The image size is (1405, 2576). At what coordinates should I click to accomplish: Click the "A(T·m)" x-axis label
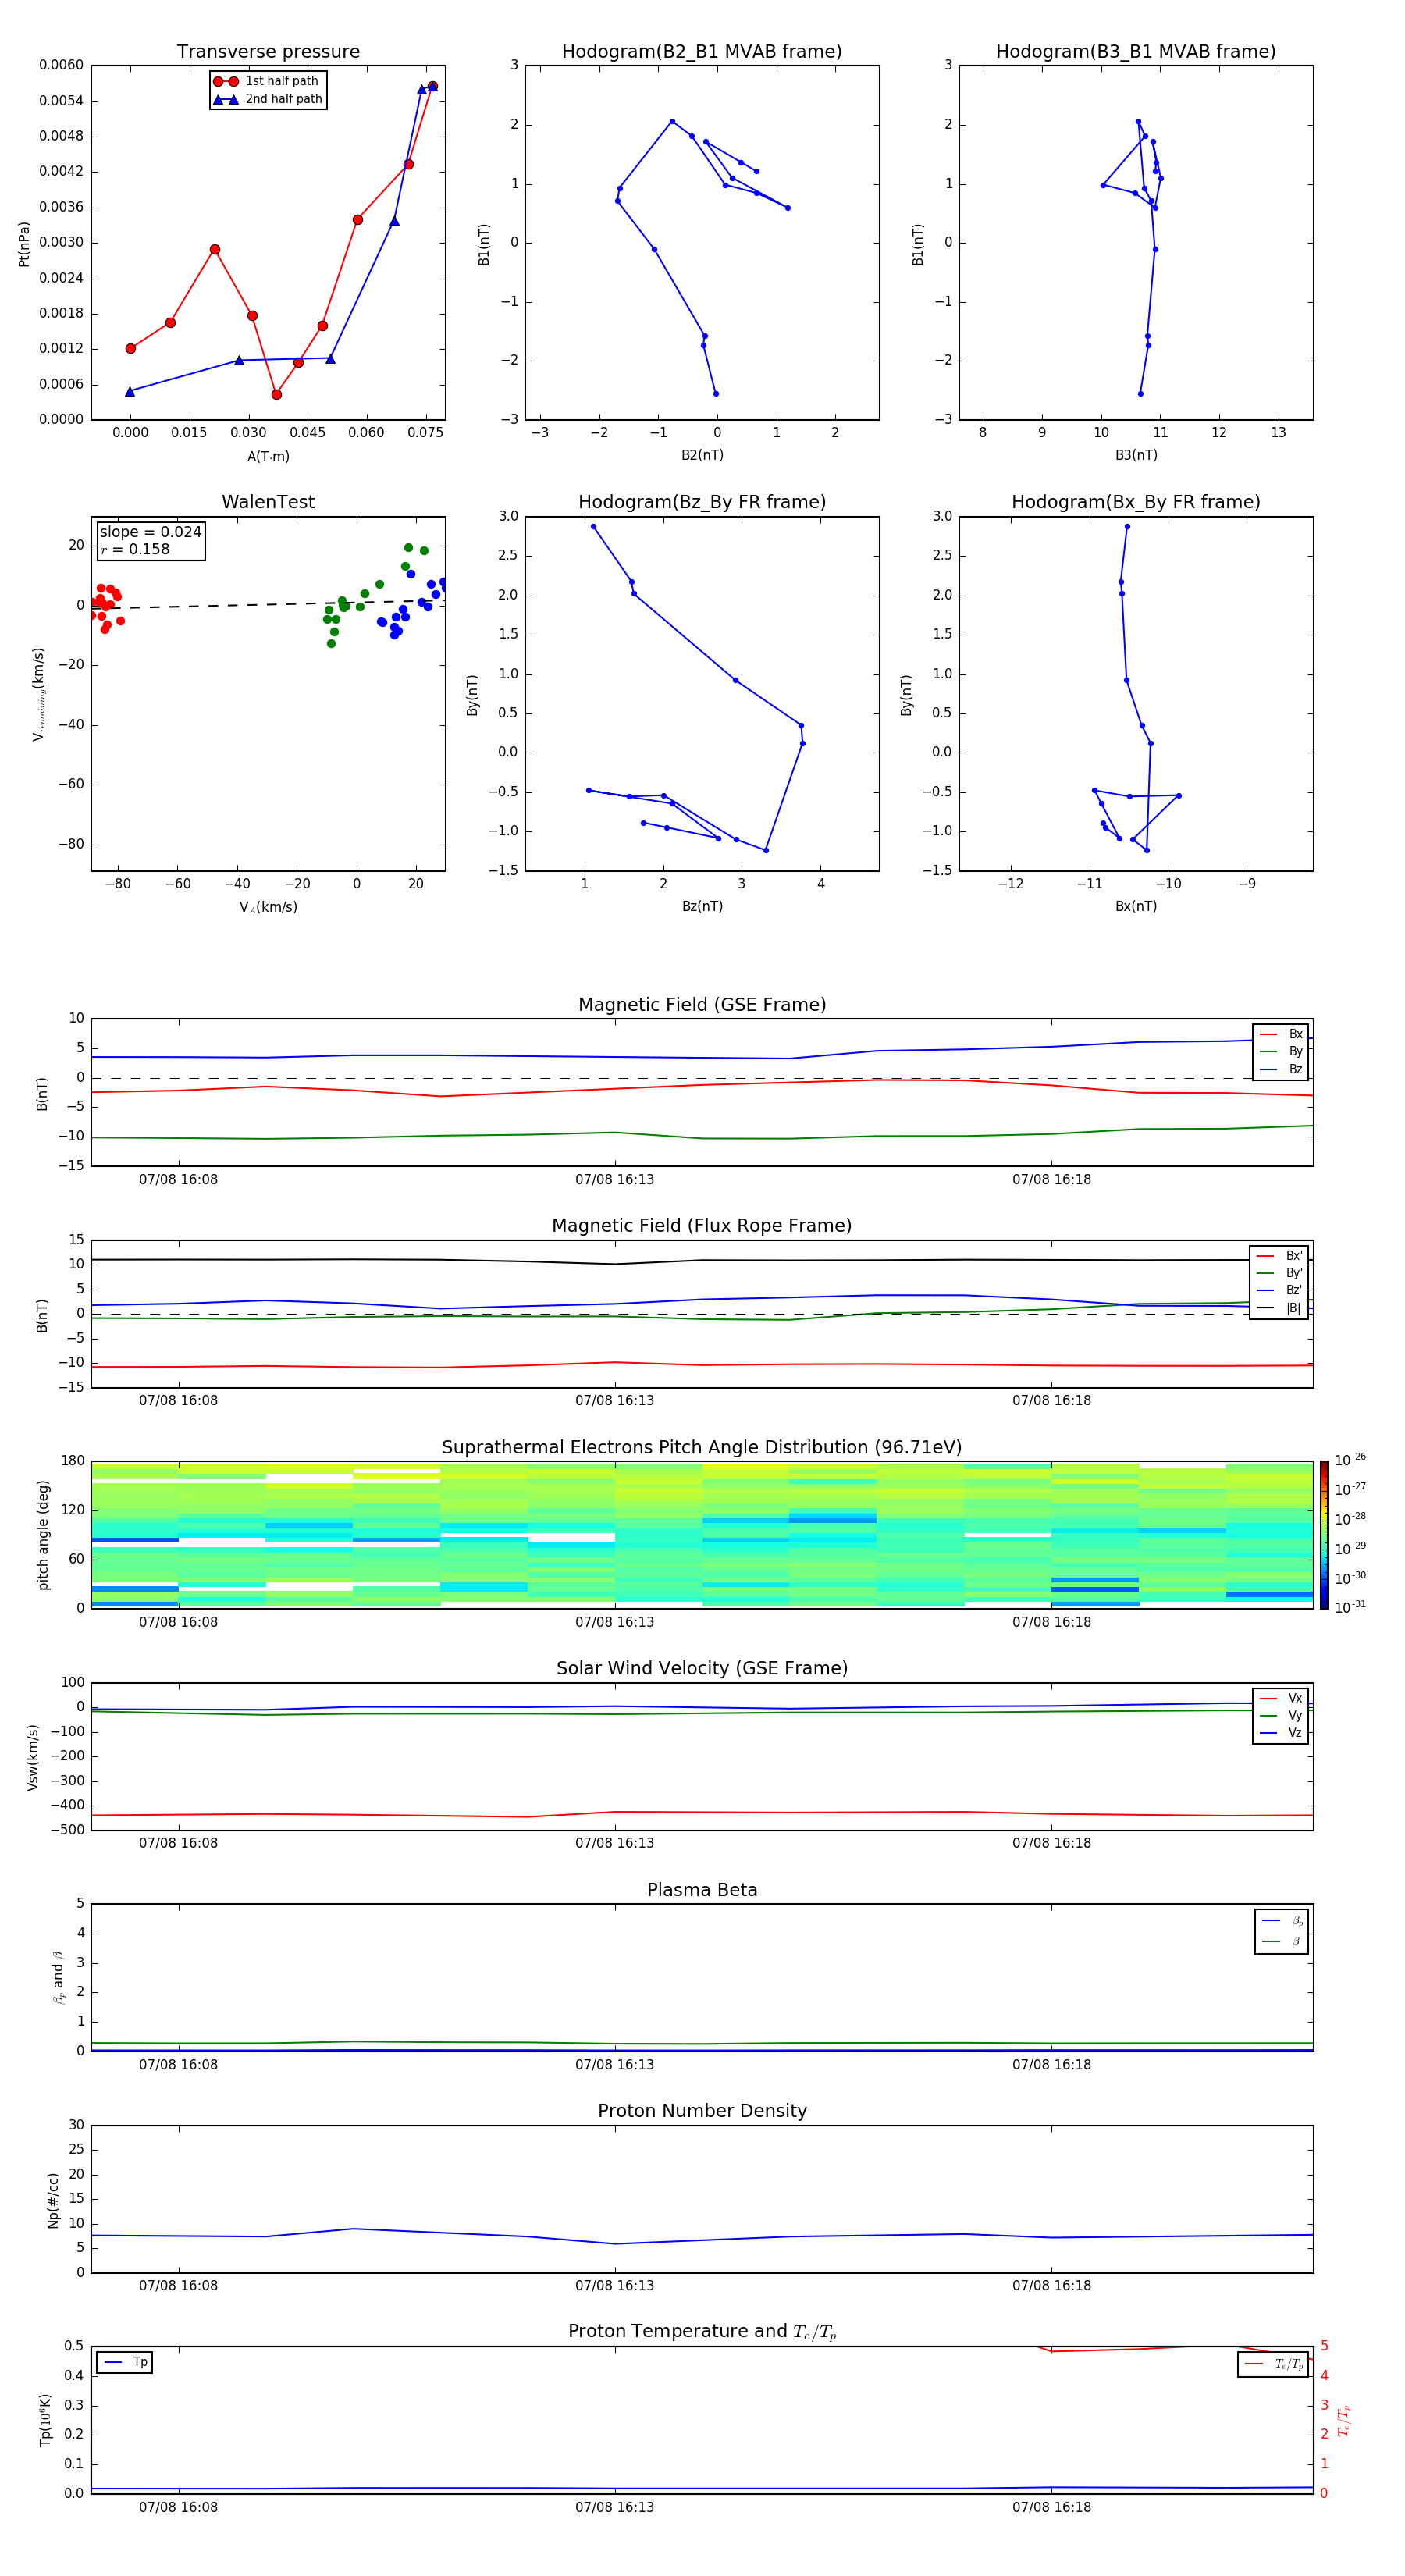click(268, 456)
